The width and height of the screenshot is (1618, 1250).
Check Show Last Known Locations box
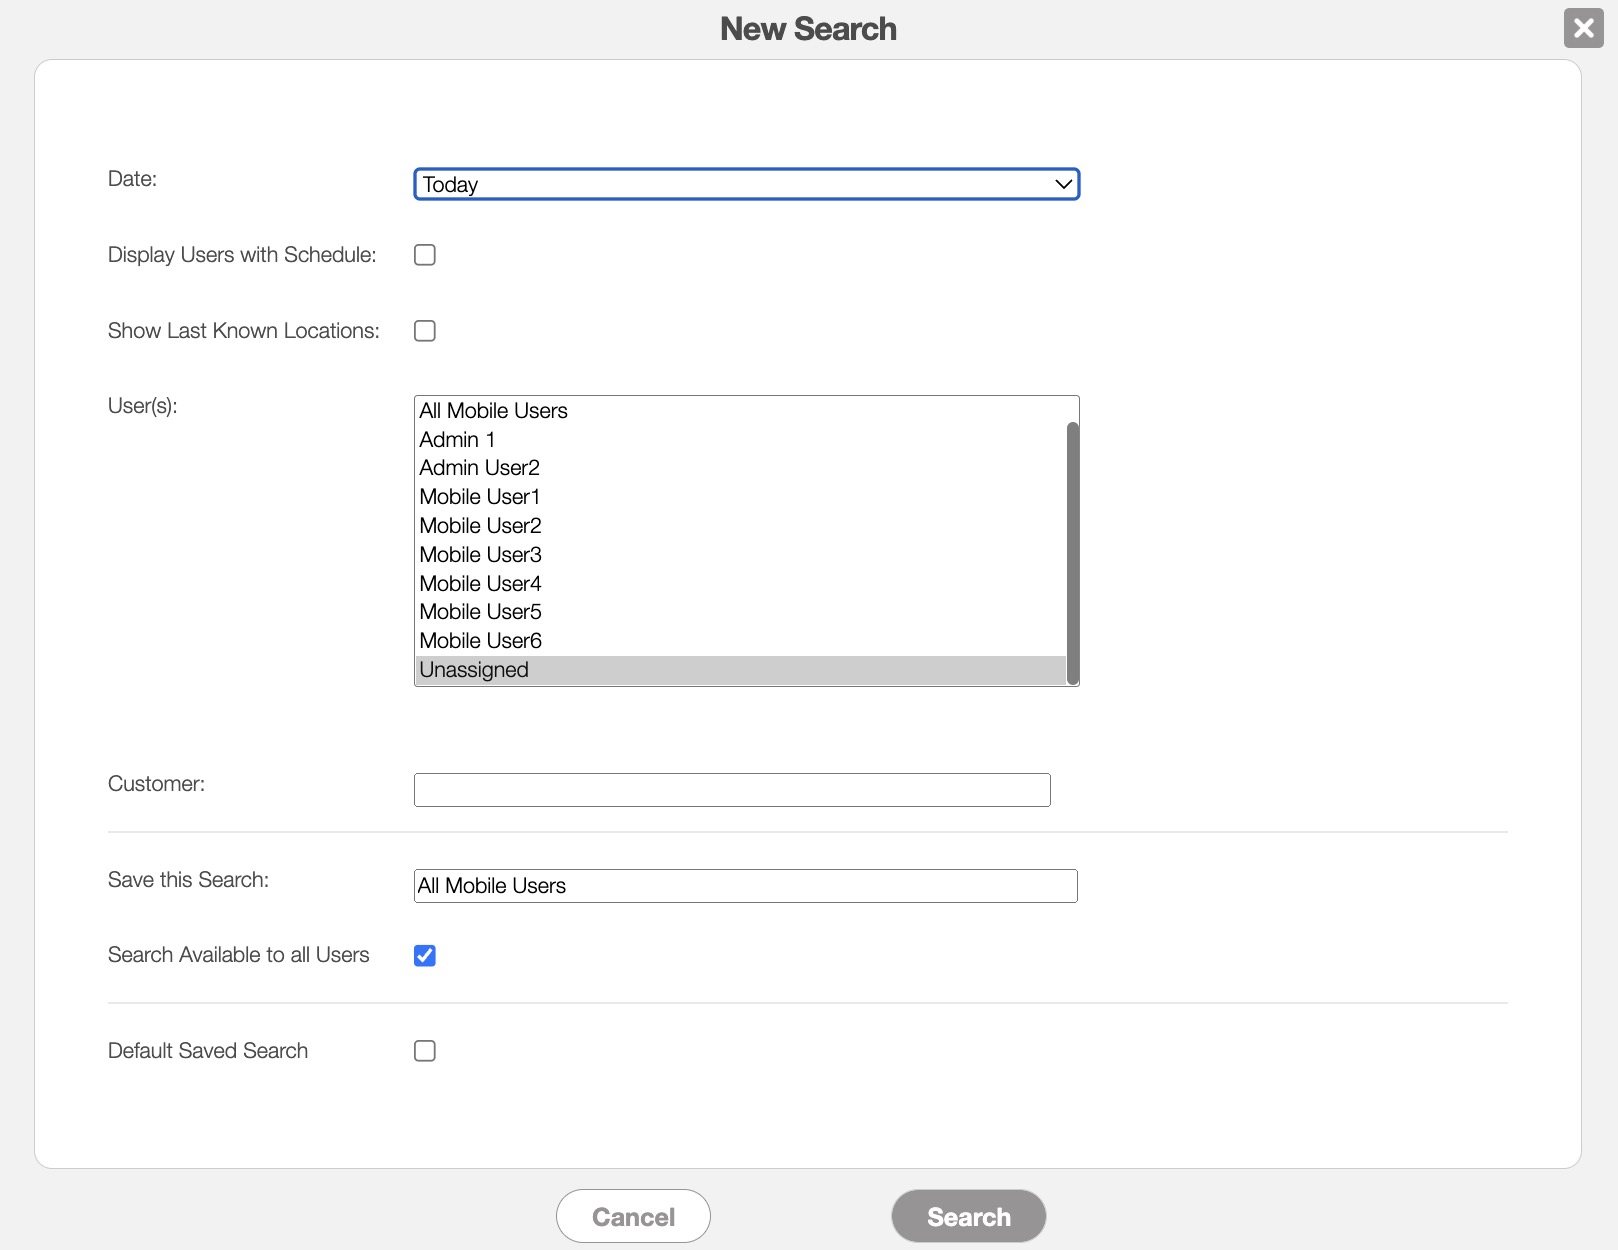pyautogui.click(x=425, y=331)
